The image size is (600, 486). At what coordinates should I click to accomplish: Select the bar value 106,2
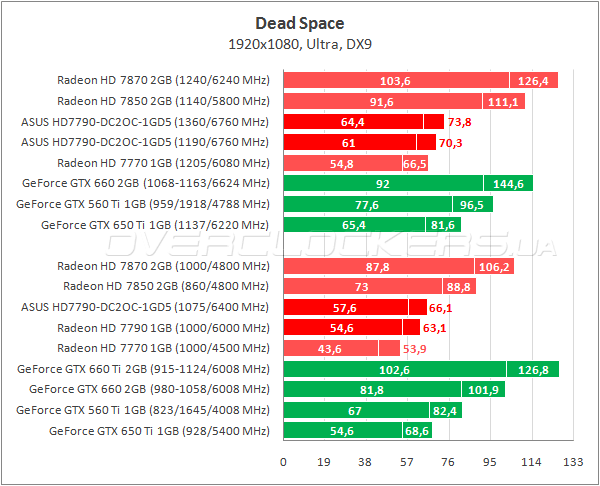coord(494,267)
